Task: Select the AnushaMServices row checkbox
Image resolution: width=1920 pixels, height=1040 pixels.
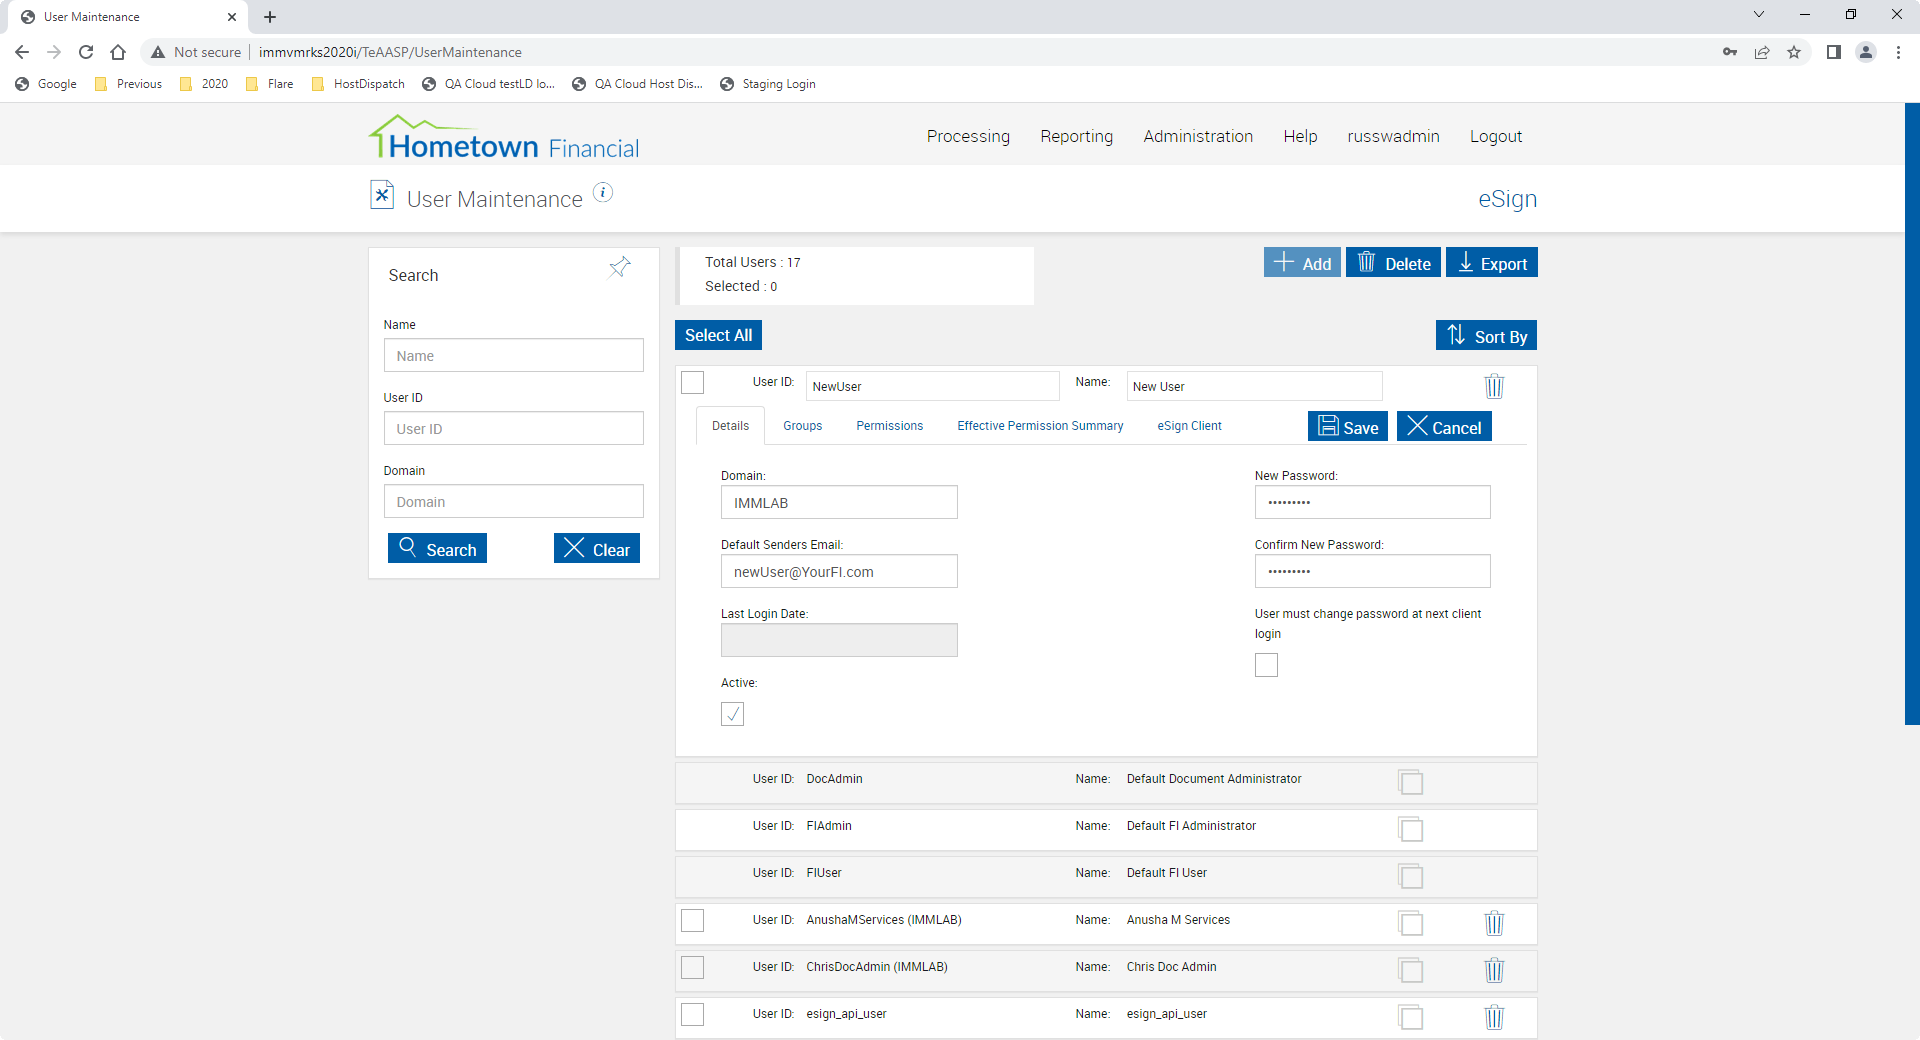Action: click(692, 920)
